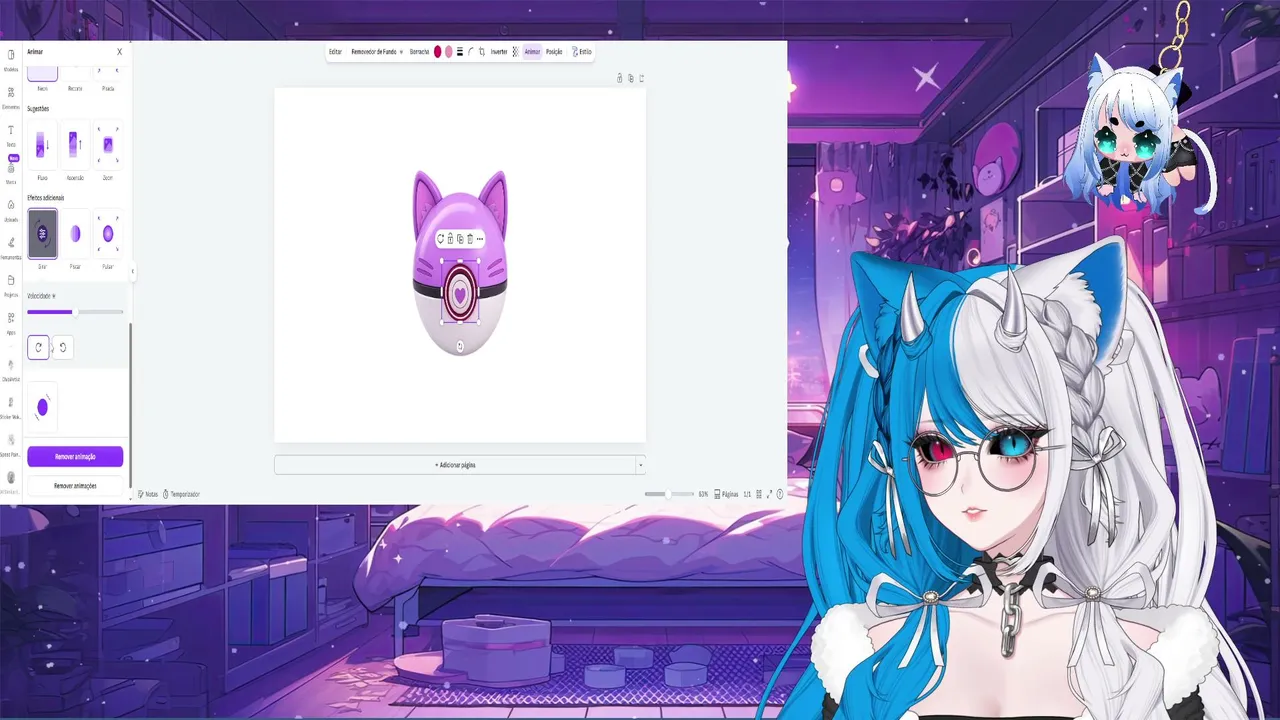
Task: Open Apps in the sidebar
Action: pyautogui.click(x=11, y=322)
